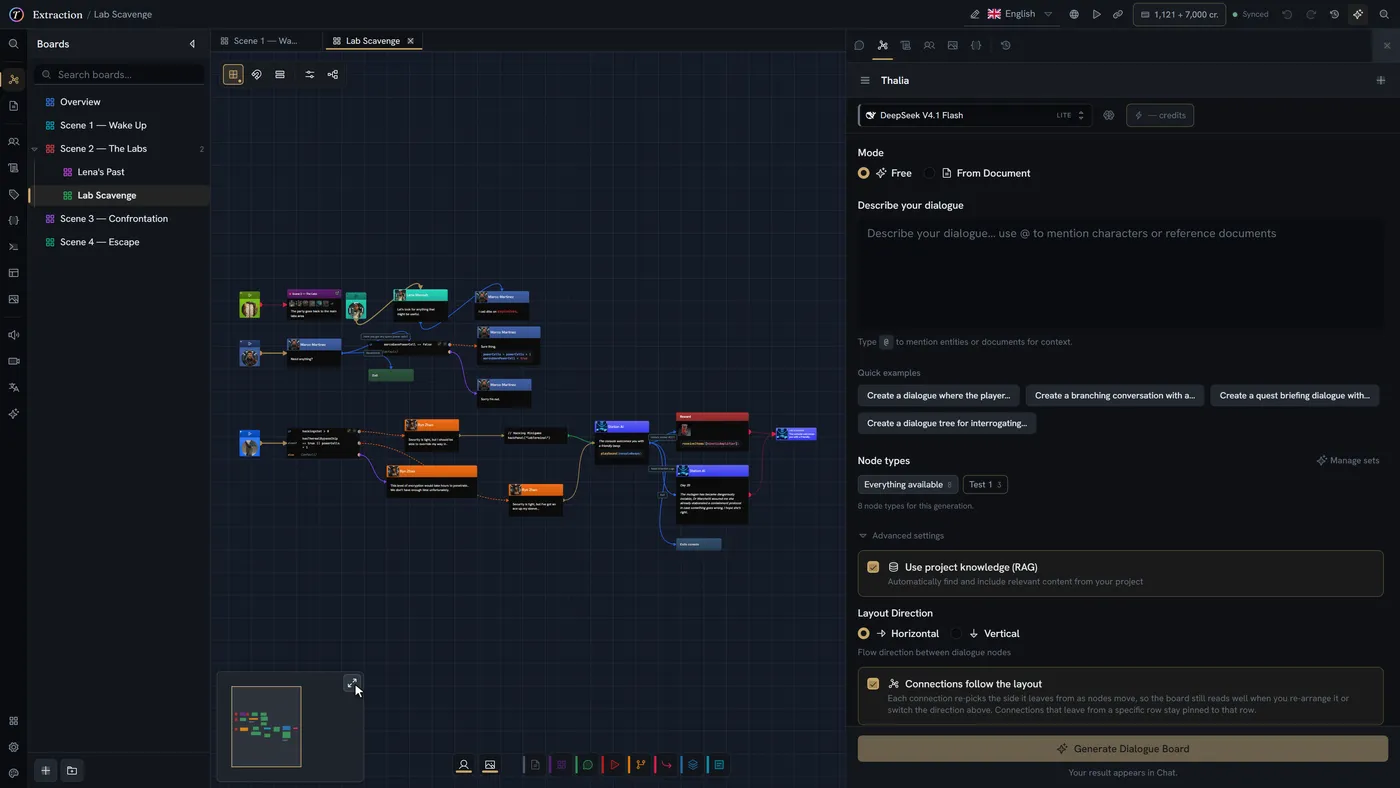1400x788 pixels.
Task: Expand the minimap with the arrows icon
Action: [x=351, y=684]
